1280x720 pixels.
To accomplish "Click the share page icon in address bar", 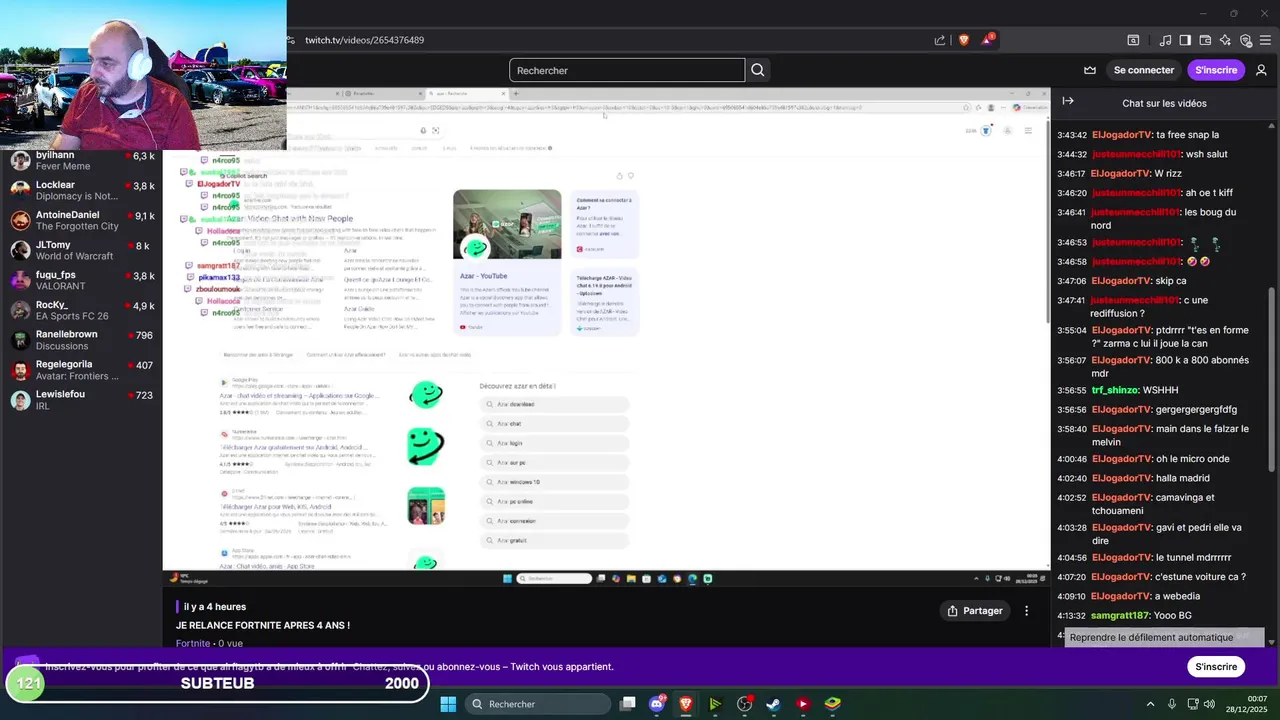I will tap(940, 40).
